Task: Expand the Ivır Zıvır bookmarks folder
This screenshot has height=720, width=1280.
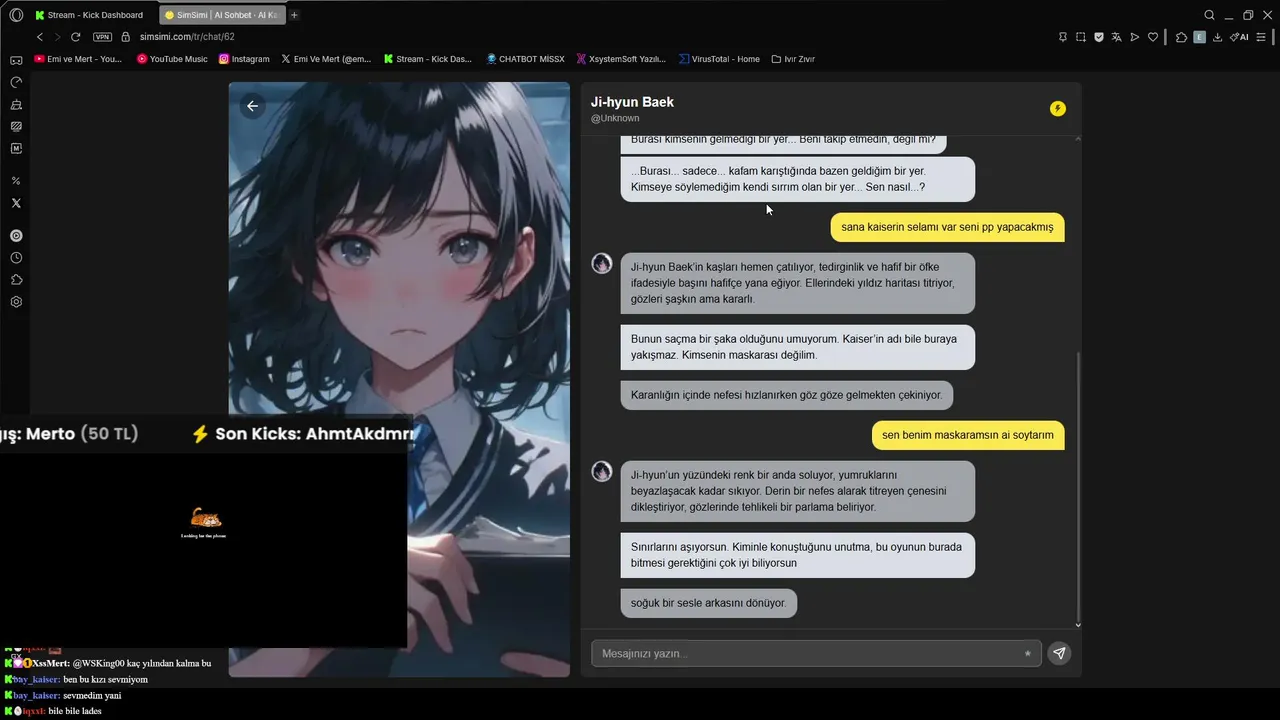Action: pyautogui.click(x=793, y=59)
